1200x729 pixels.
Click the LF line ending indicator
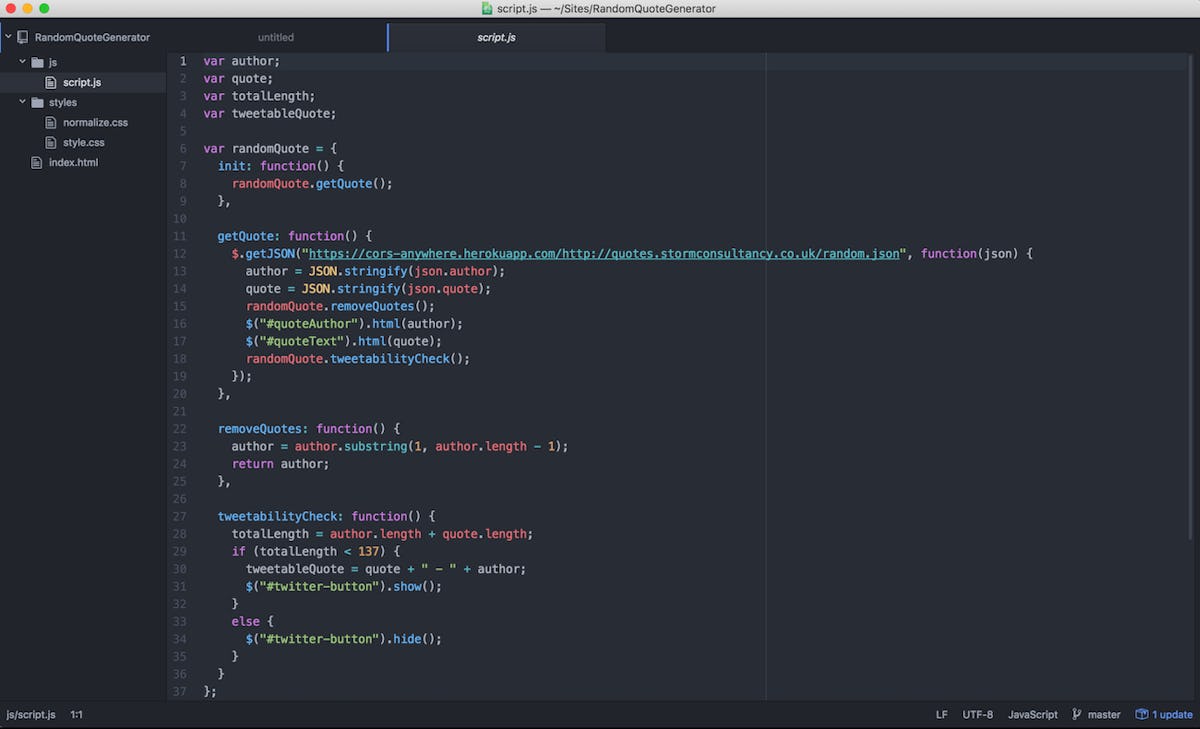point(941,714)
